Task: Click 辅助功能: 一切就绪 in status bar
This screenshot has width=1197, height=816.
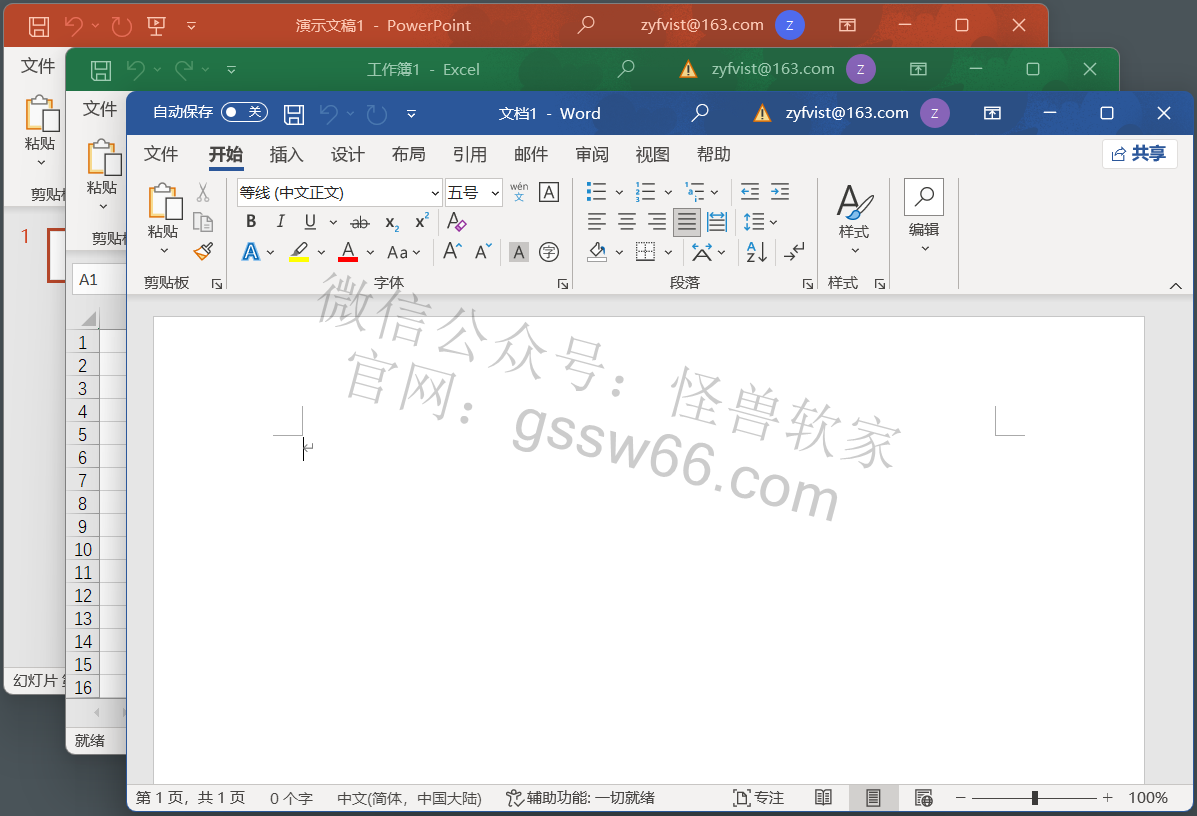Action: pyautogui.click(x=580, y=798)
